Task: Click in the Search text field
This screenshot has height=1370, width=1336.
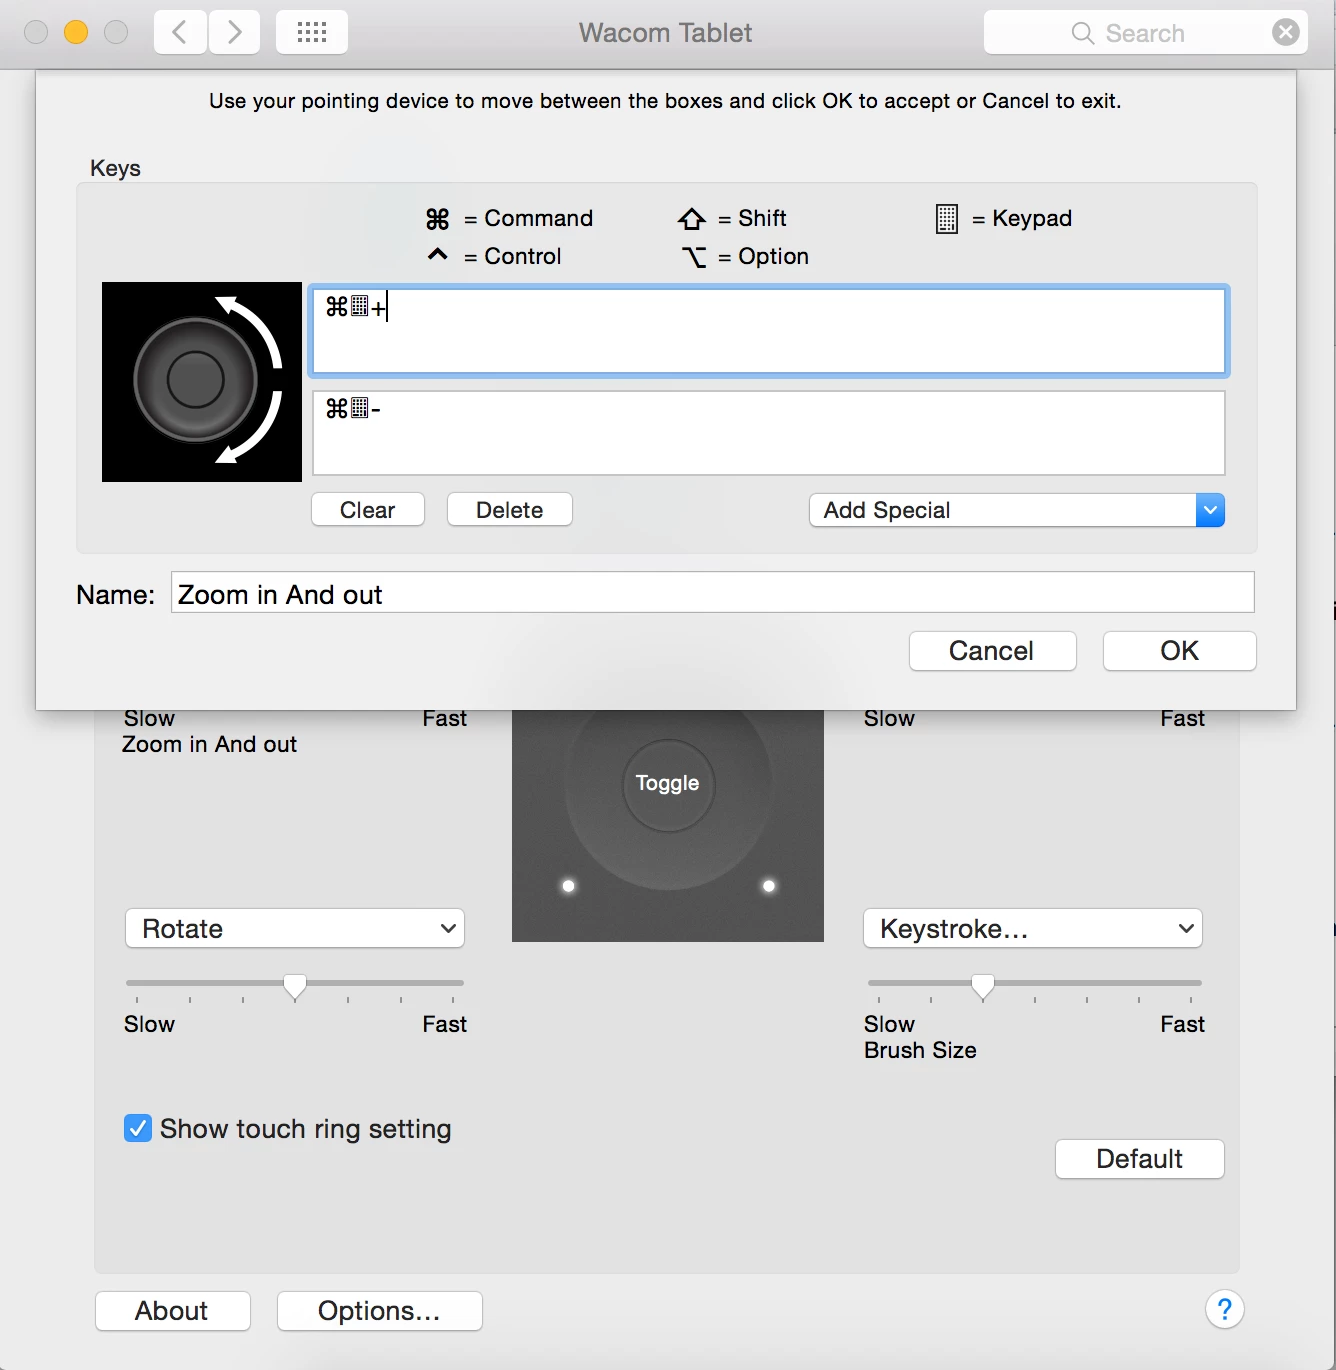Action: click(x=1144, y=33)
